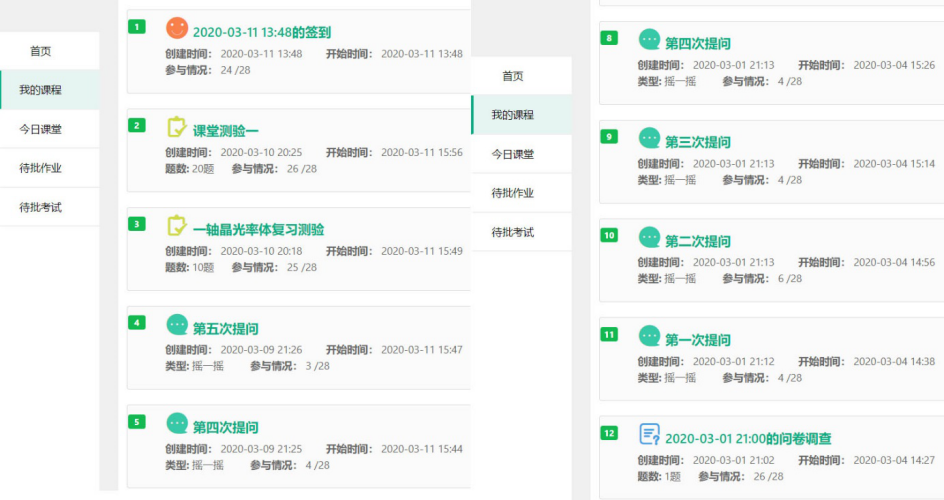Screen dimensions: 944x500
Task: Click green number badge 3
Action: point(137,224)
